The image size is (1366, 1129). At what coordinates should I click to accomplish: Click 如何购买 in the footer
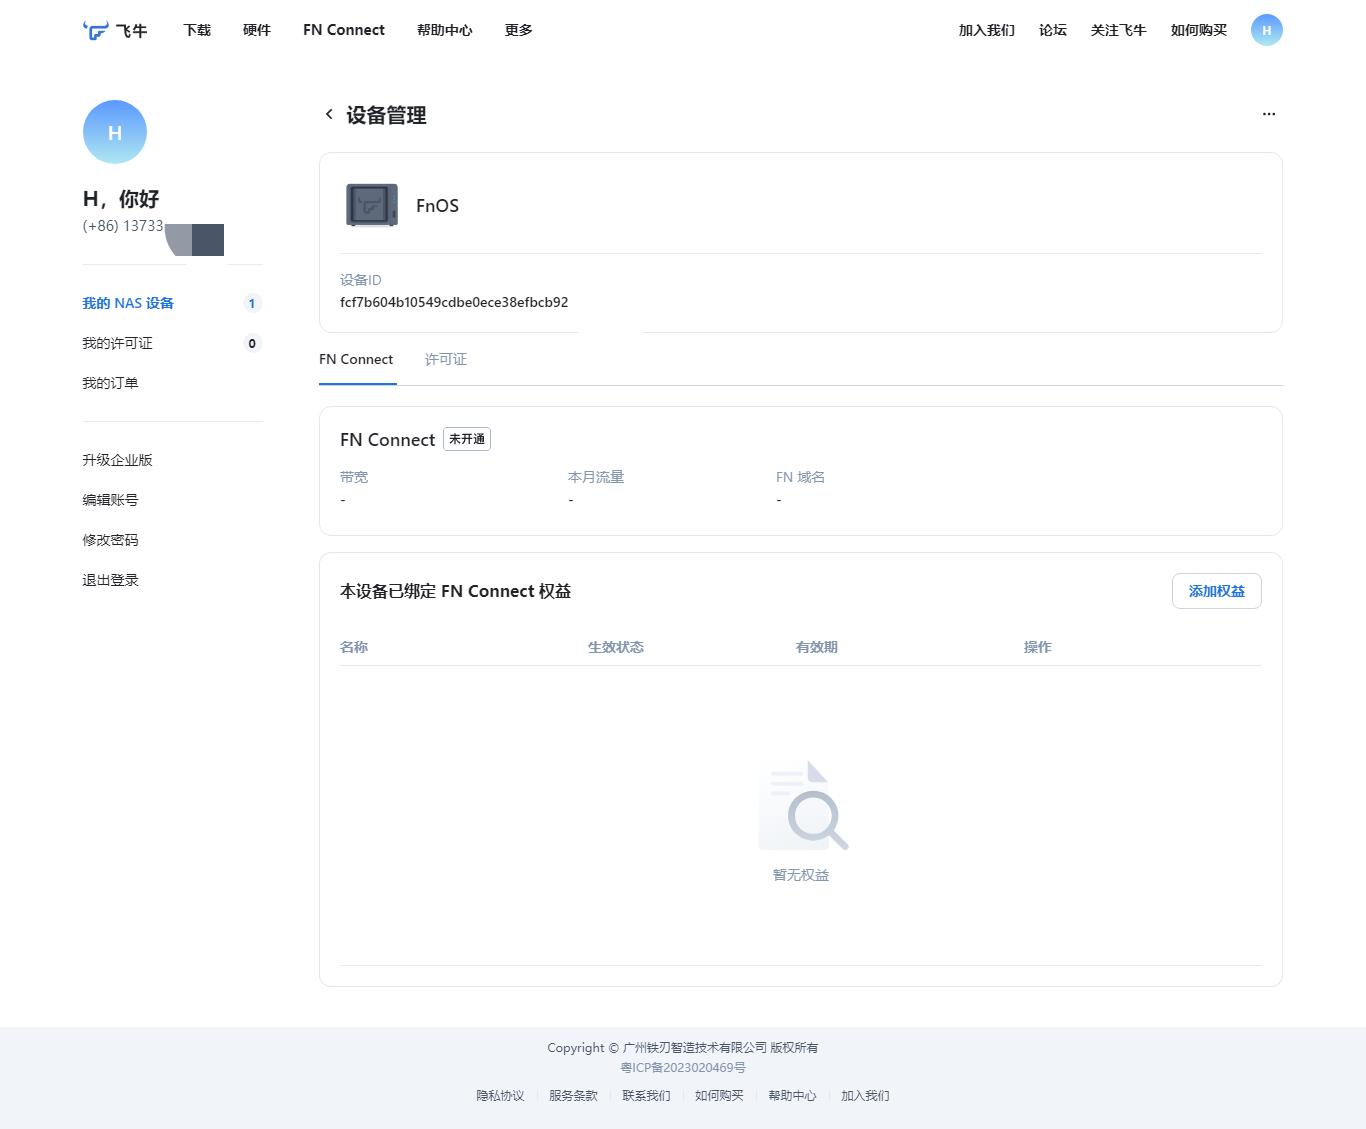719,1096
